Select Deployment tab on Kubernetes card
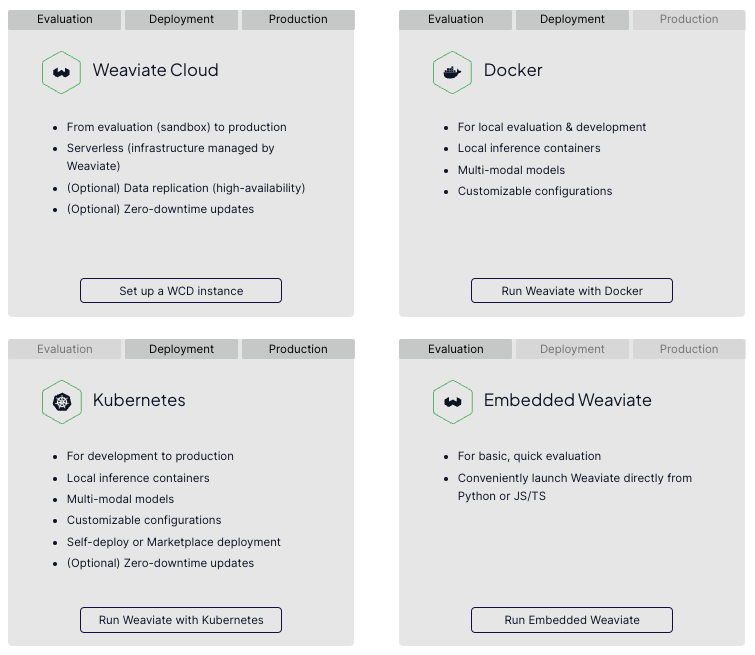Image resolution: width=755 pixels, height=655 pixels. [x=181, y=349]
